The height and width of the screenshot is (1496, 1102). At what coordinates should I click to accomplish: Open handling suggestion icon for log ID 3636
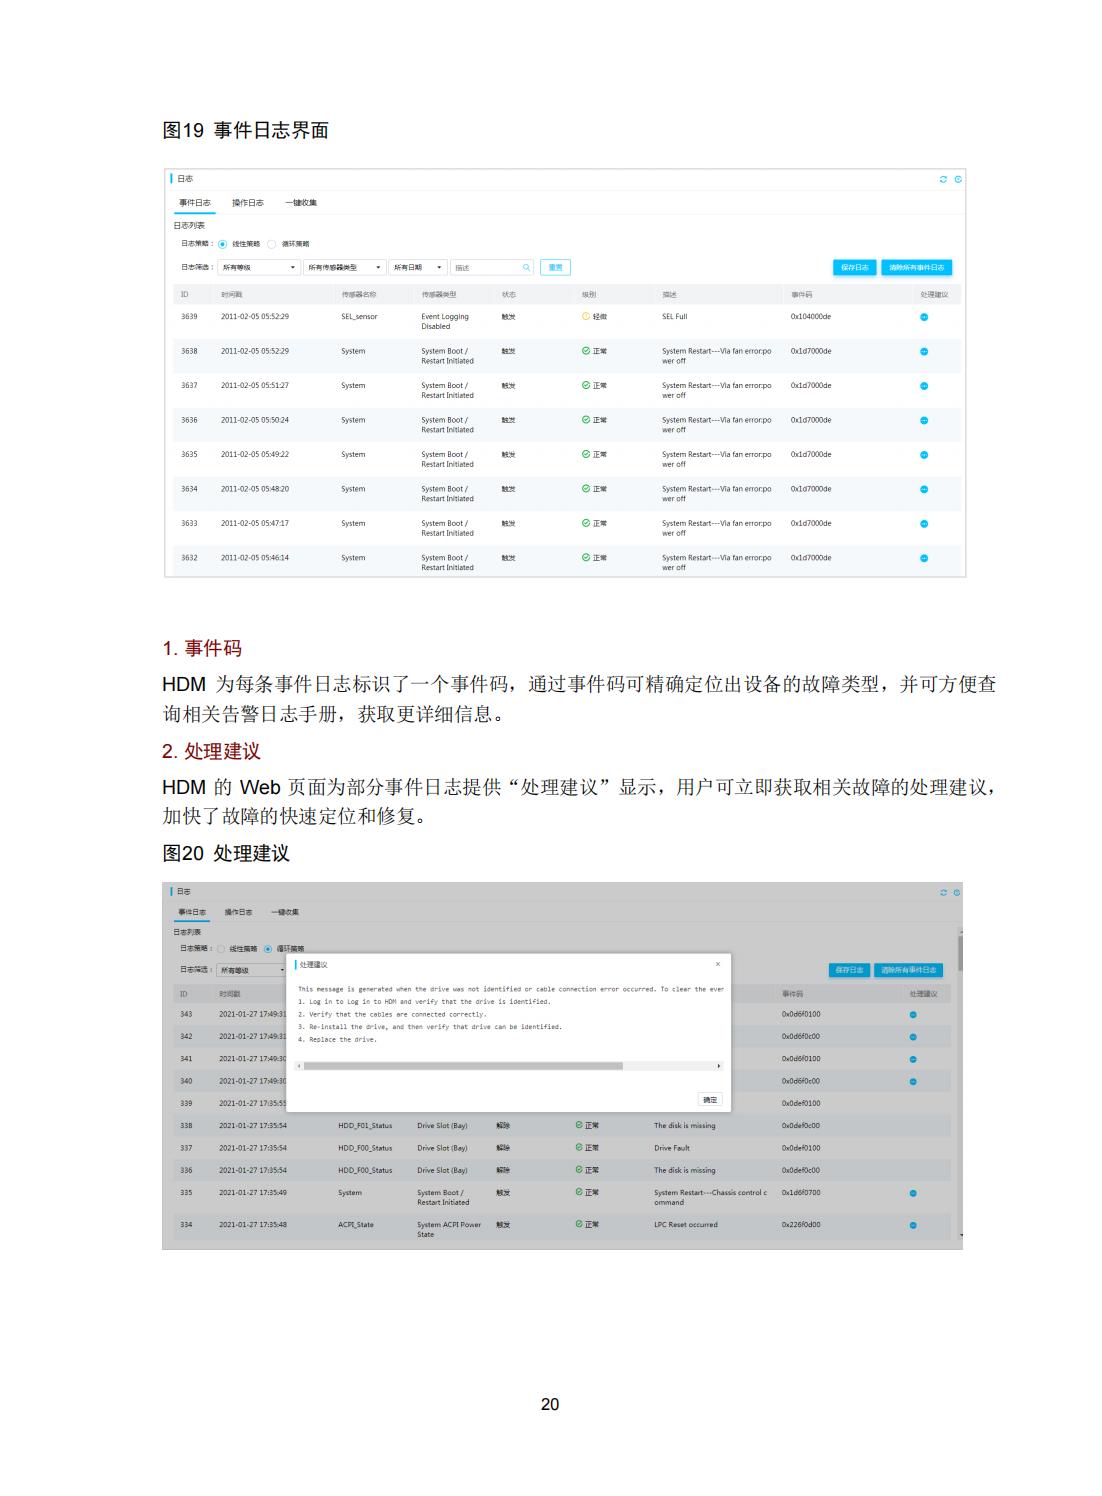tap(924, 421)
